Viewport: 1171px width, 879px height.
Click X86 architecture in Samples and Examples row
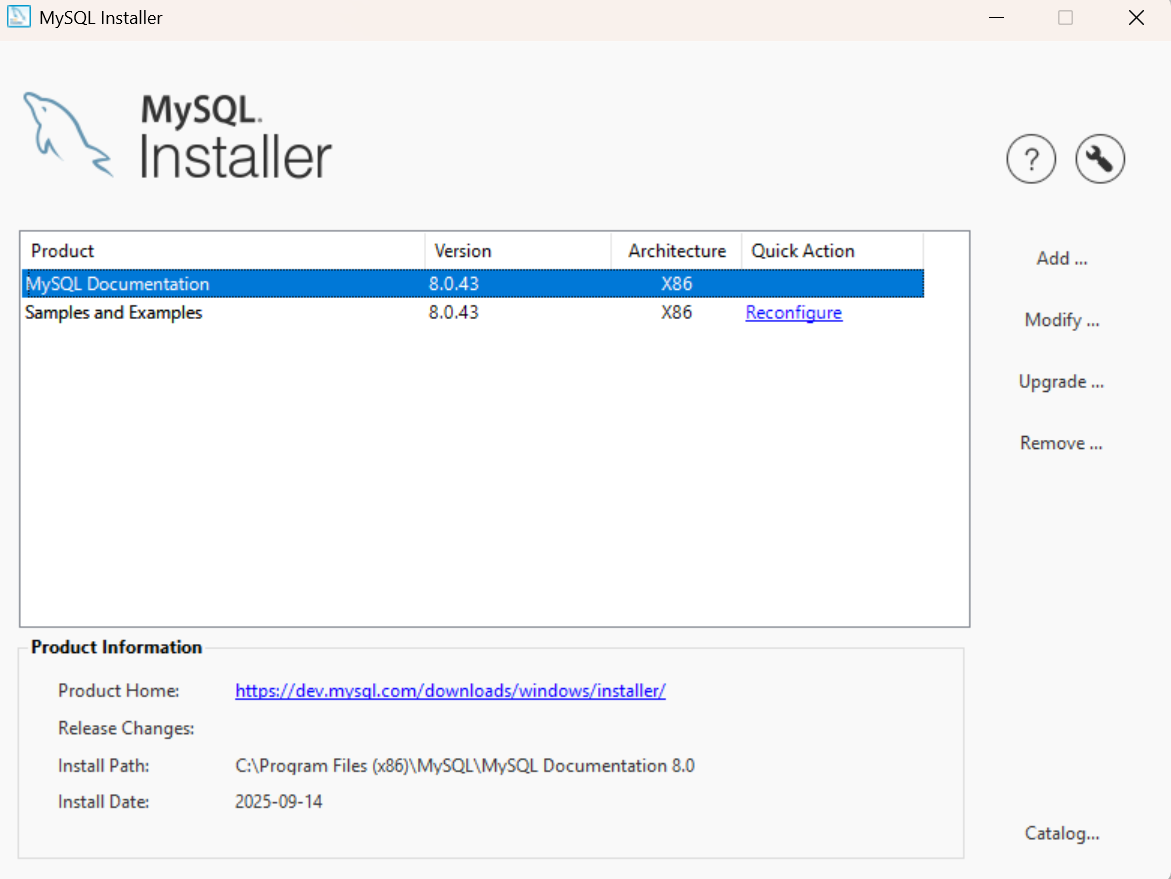coord(677,313)
